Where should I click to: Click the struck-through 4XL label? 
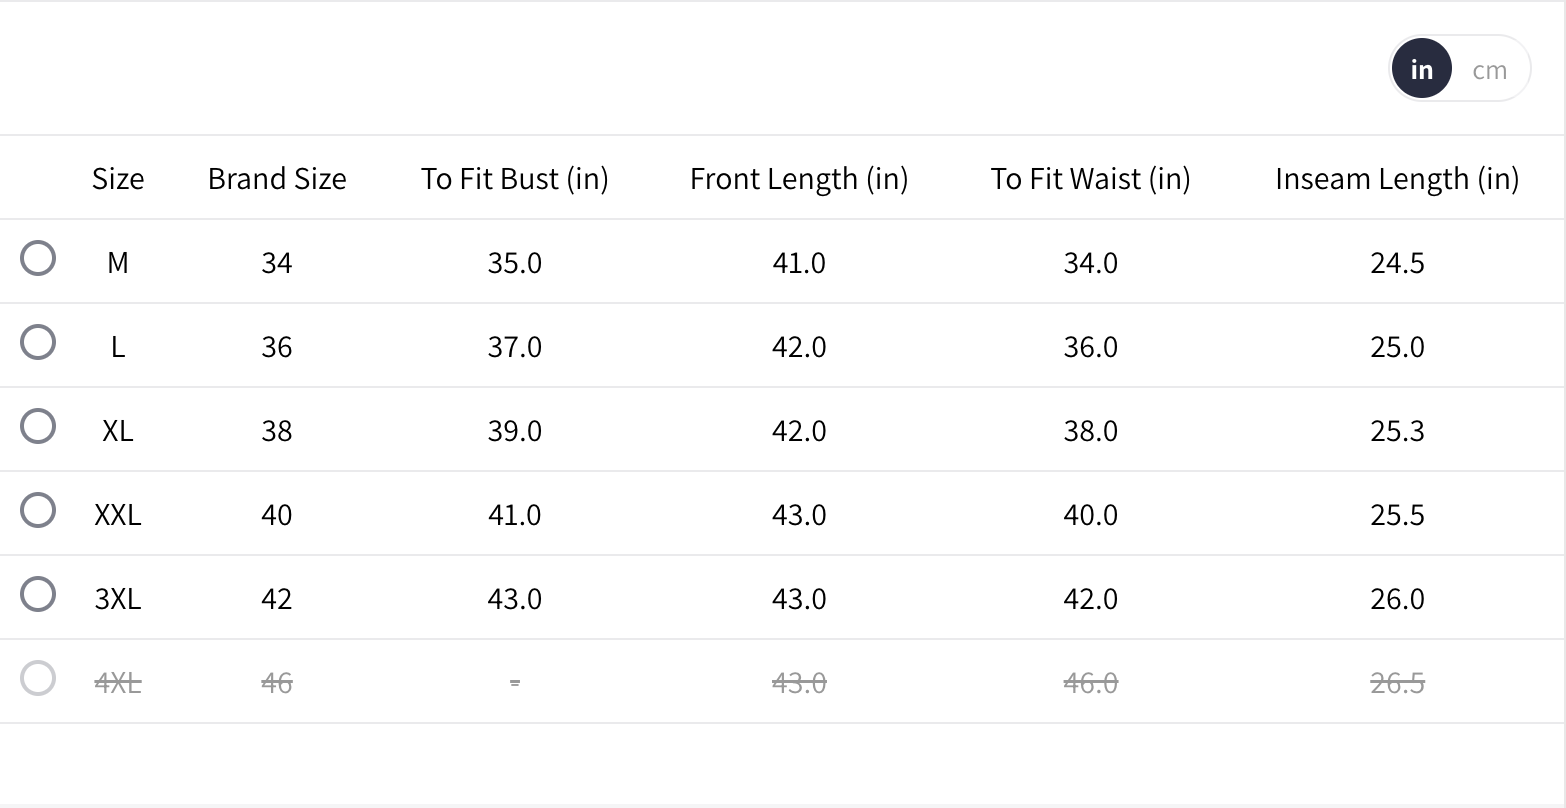(118, 683)
